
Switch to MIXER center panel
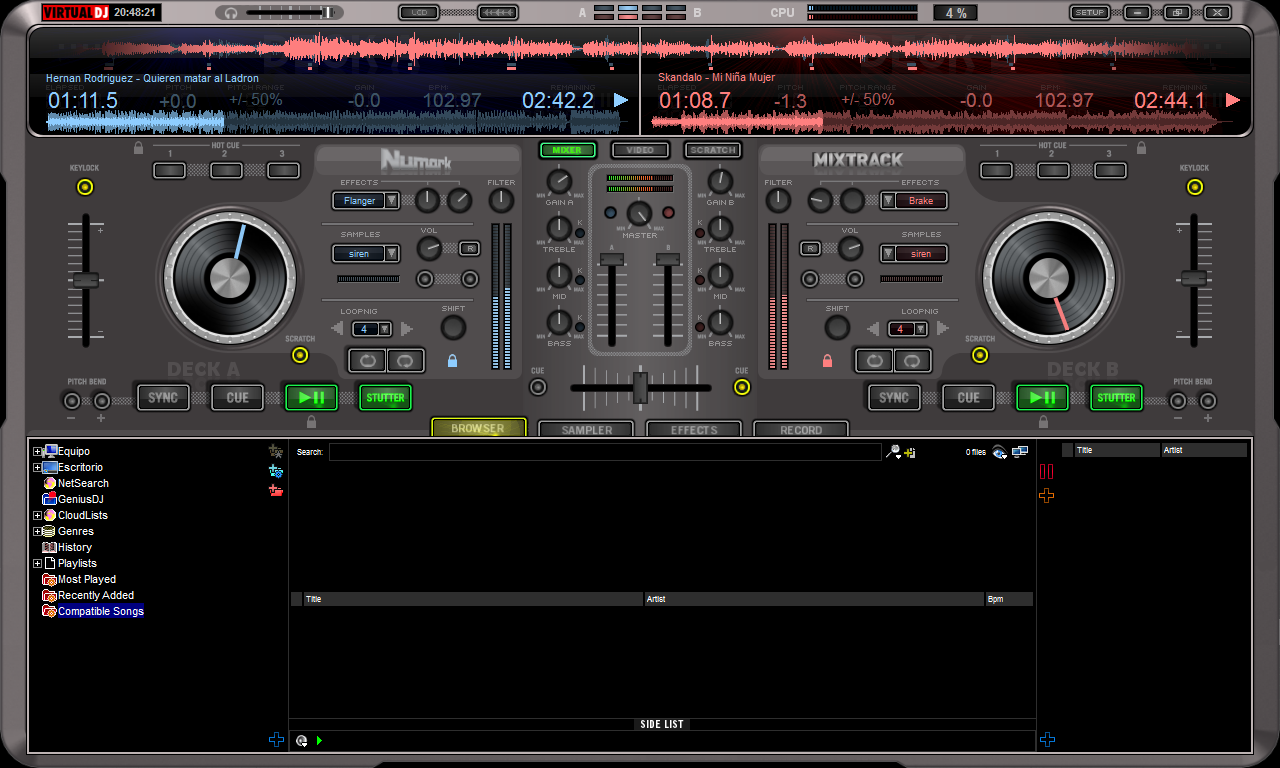[x=567, y=150]
